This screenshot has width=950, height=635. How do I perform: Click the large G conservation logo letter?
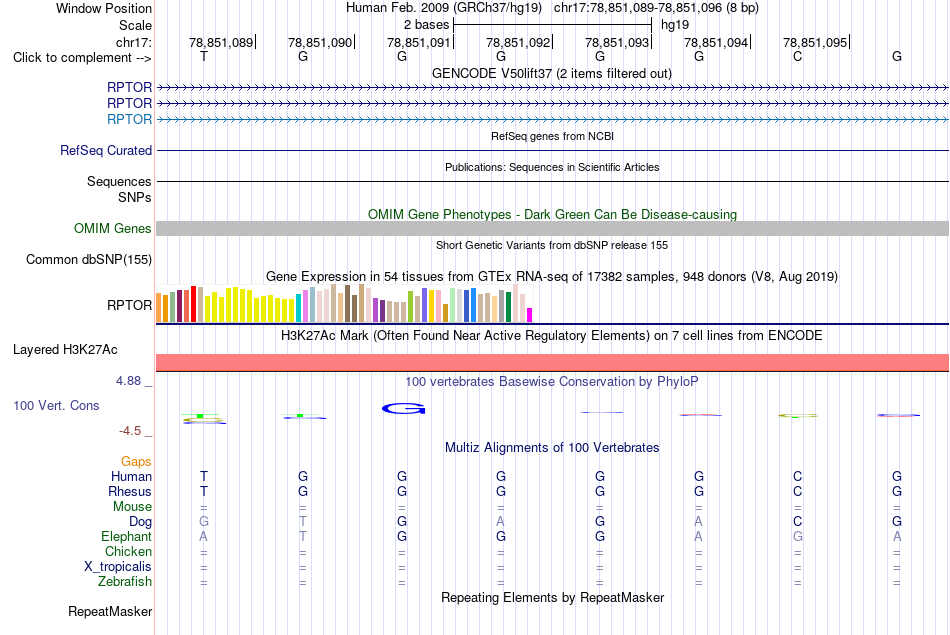[404, 409]
